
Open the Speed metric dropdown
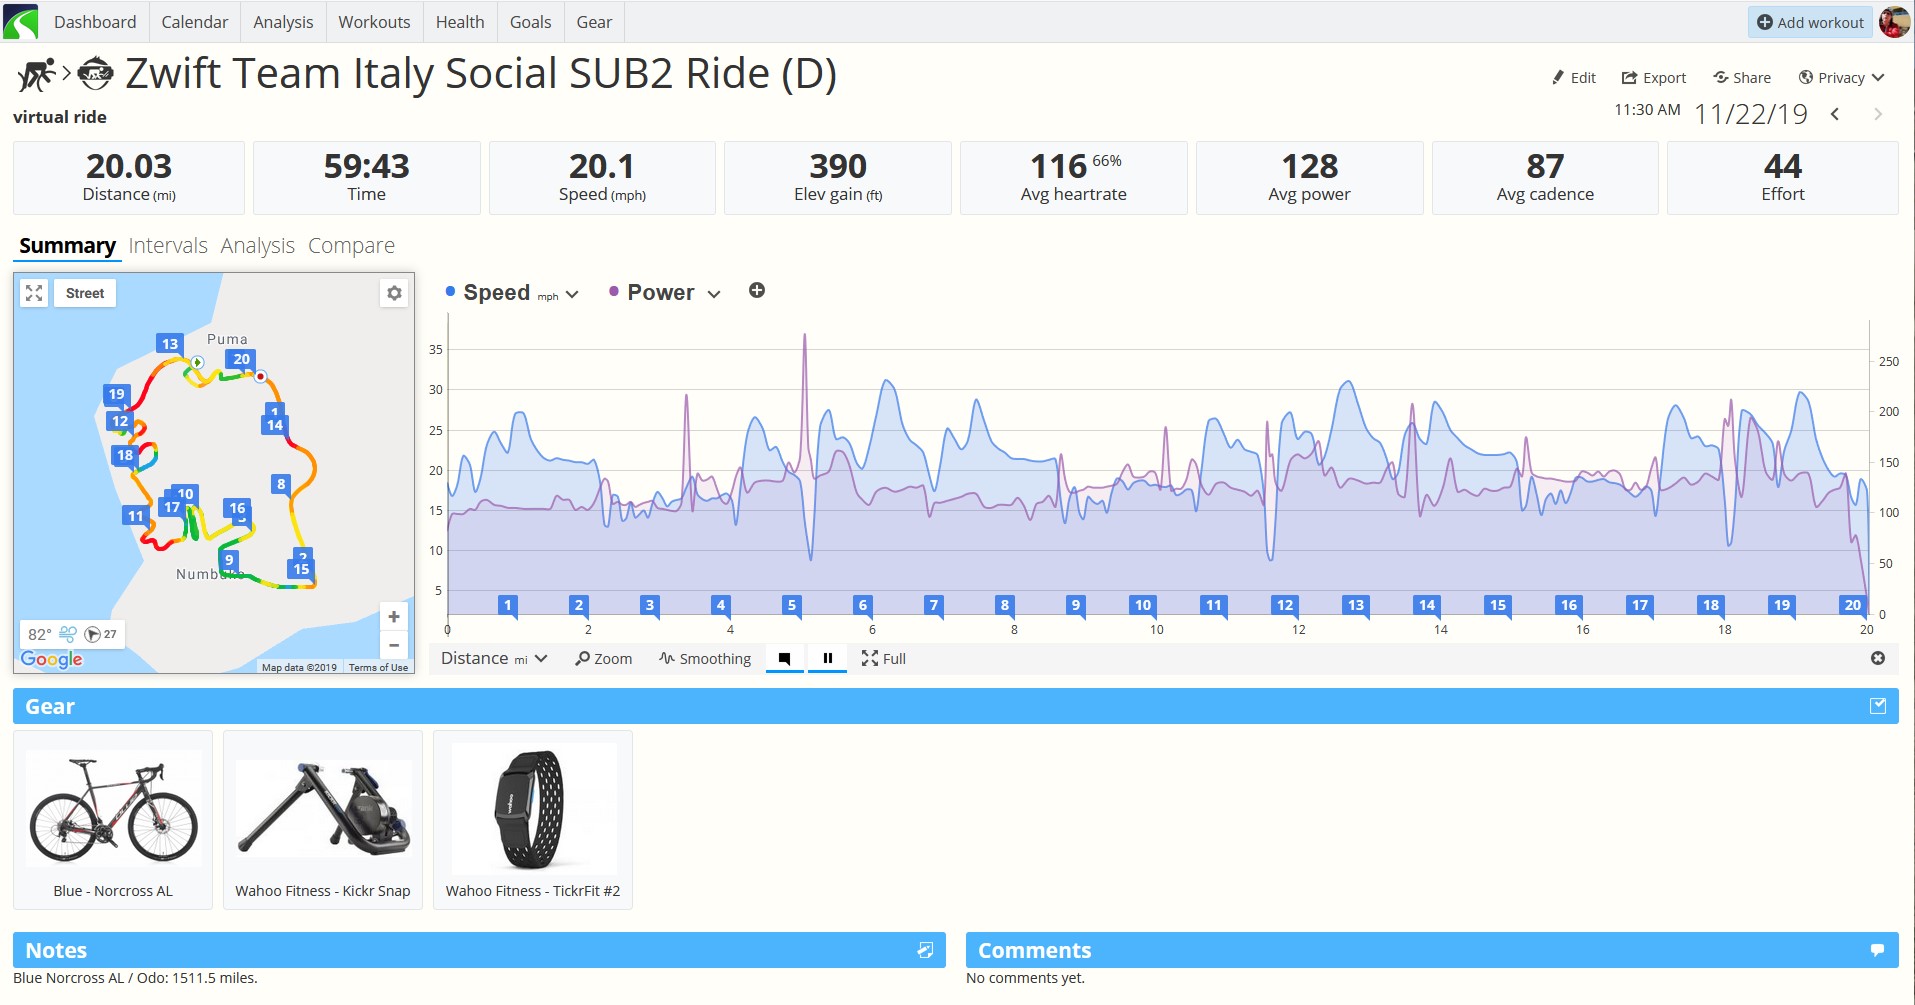[x=512, y=293]
